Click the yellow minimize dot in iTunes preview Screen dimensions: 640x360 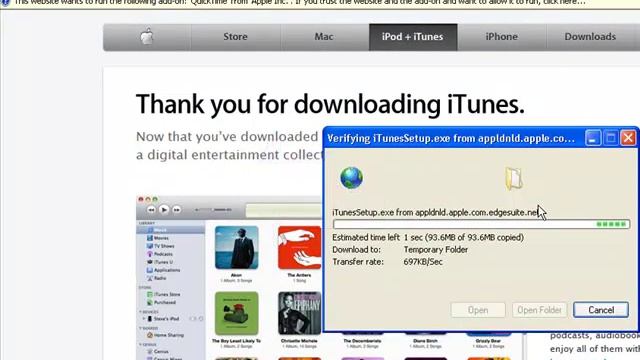pyautogui.click(x=148, y=200)
